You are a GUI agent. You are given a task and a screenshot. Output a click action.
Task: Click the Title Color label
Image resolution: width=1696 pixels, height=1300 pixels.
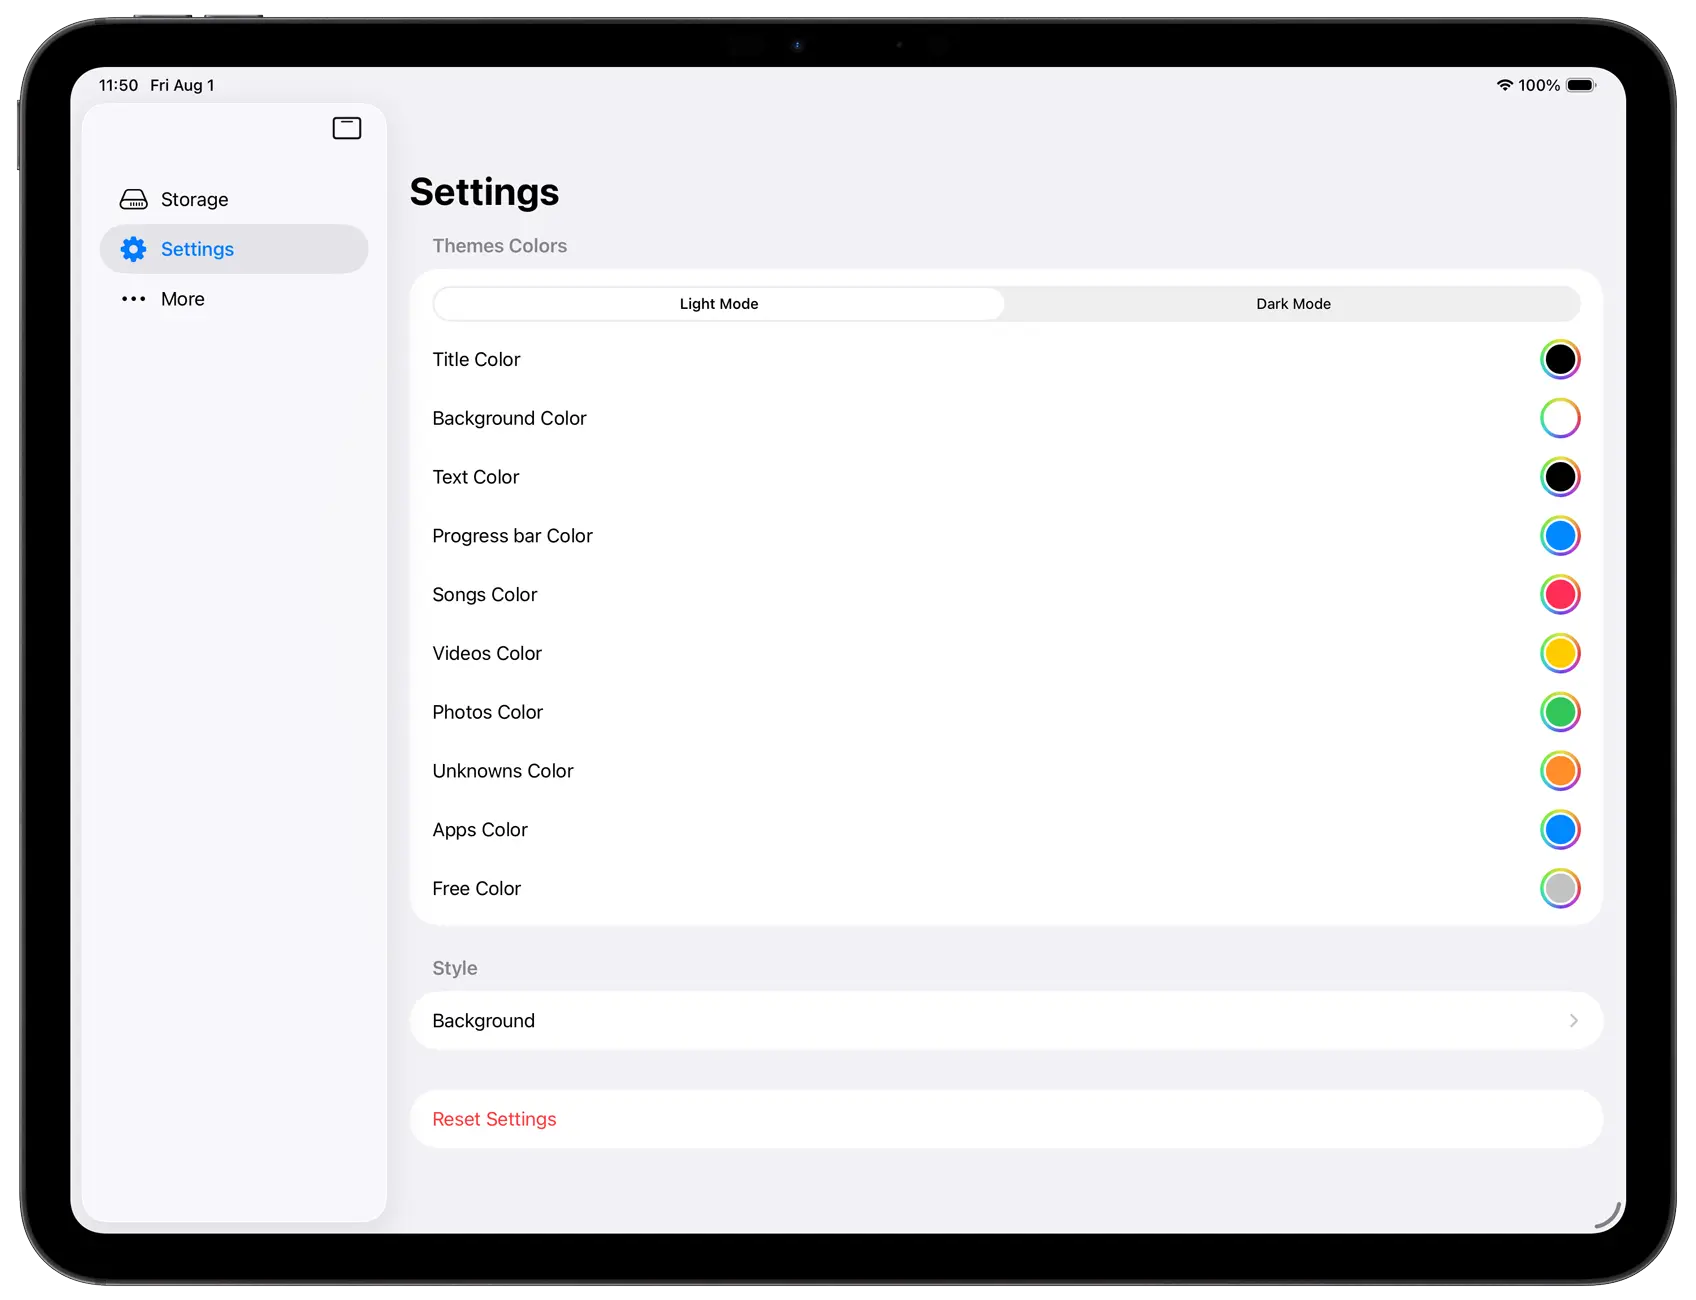point(476,359)
